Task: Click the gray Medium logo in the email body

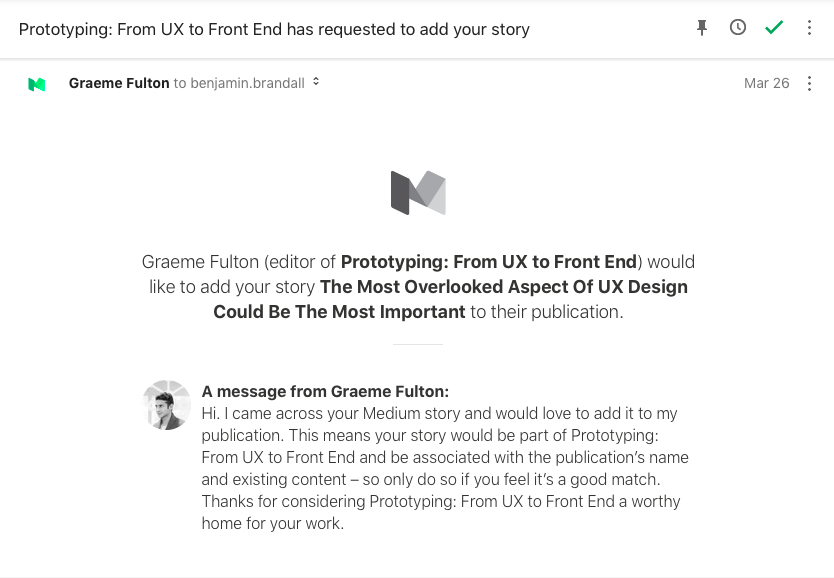Action: coord(418,193)
